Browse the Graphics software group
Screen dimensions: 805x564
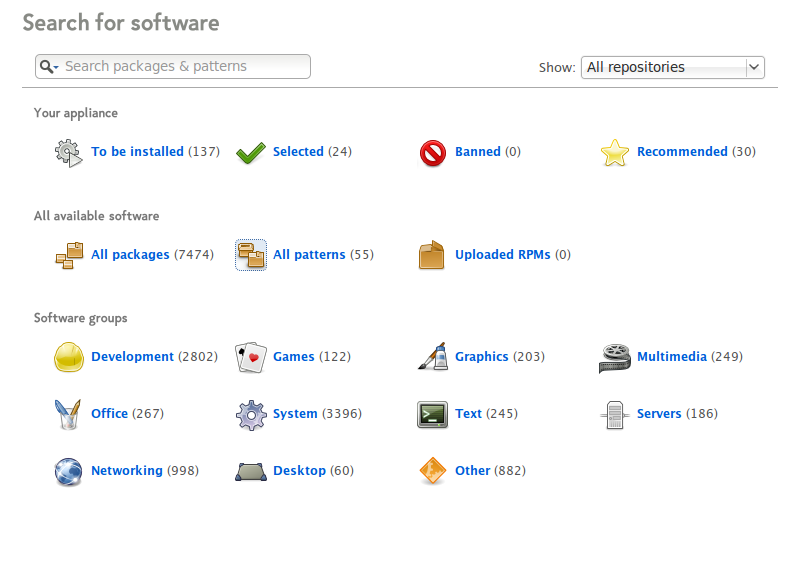tap(482, 357)
